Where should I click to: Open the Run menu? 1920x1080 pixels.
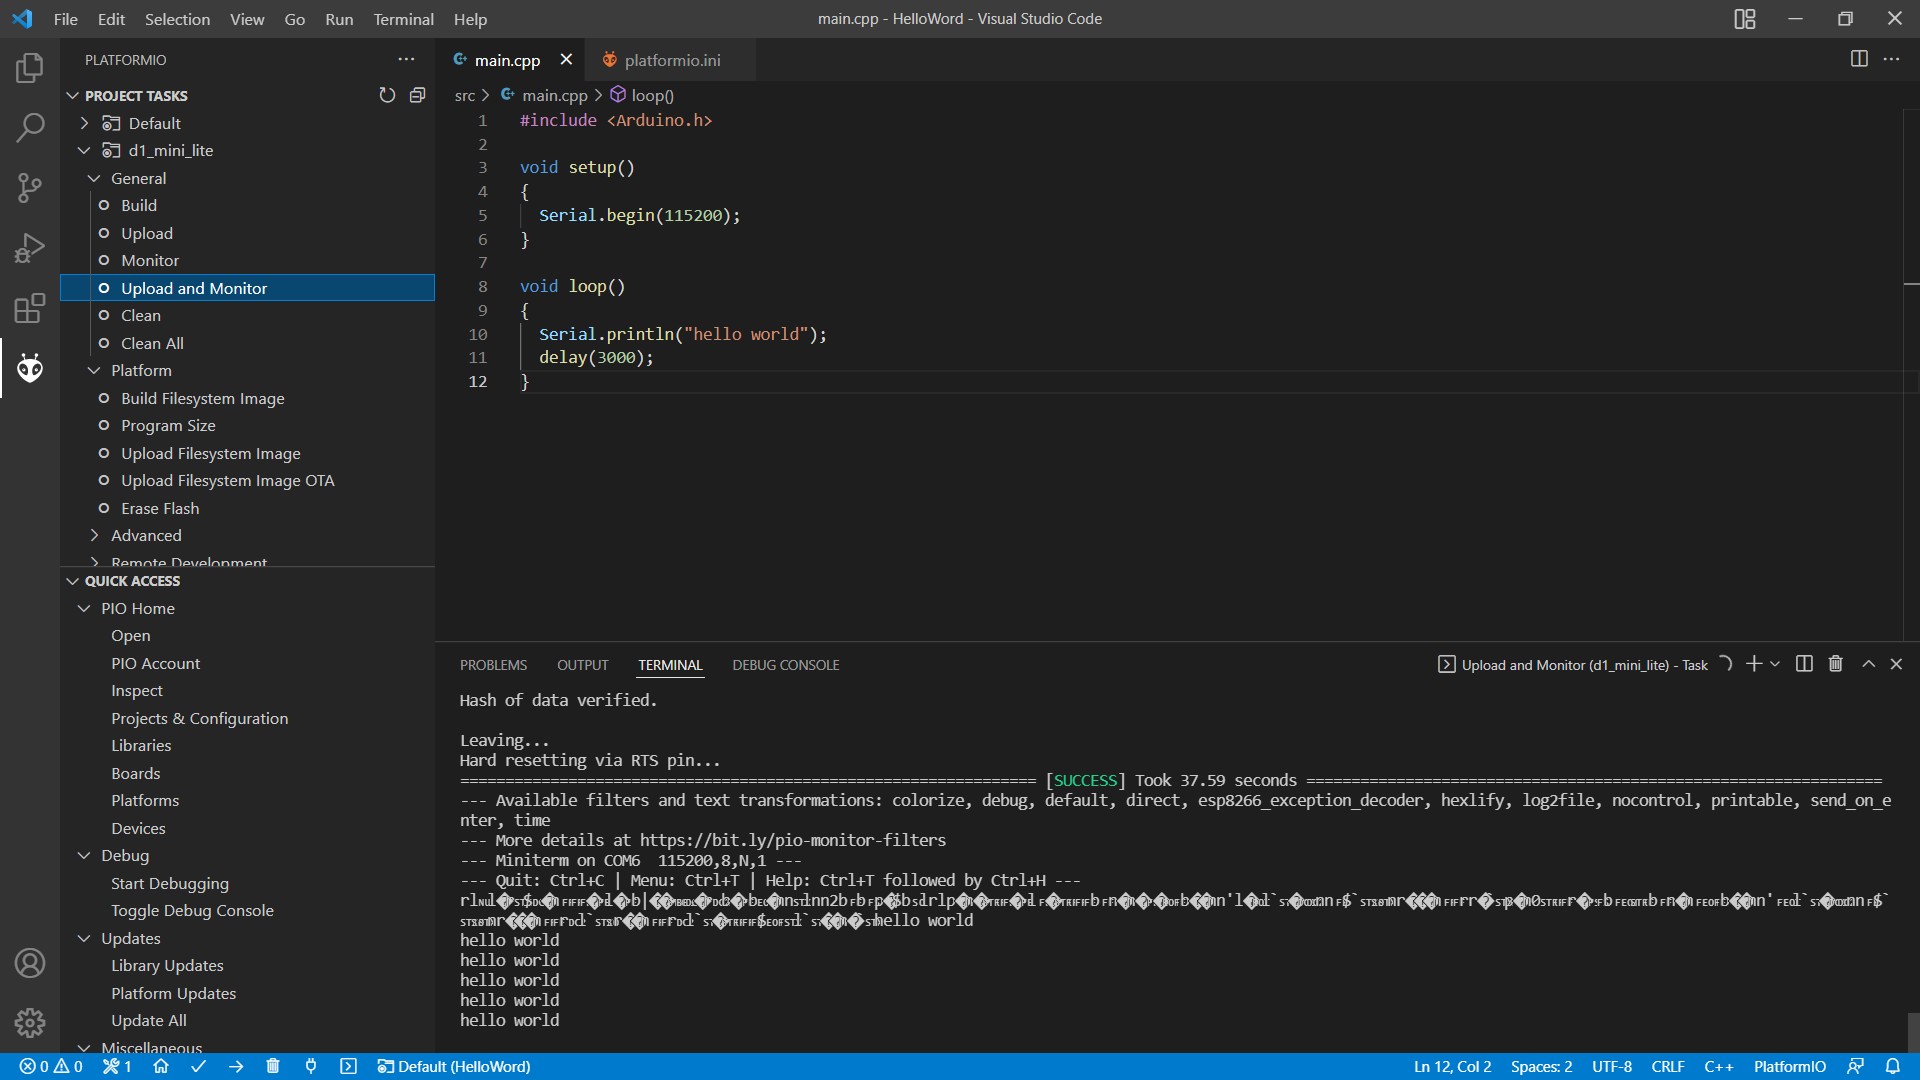pyautogui.click(x=339, y=19)
